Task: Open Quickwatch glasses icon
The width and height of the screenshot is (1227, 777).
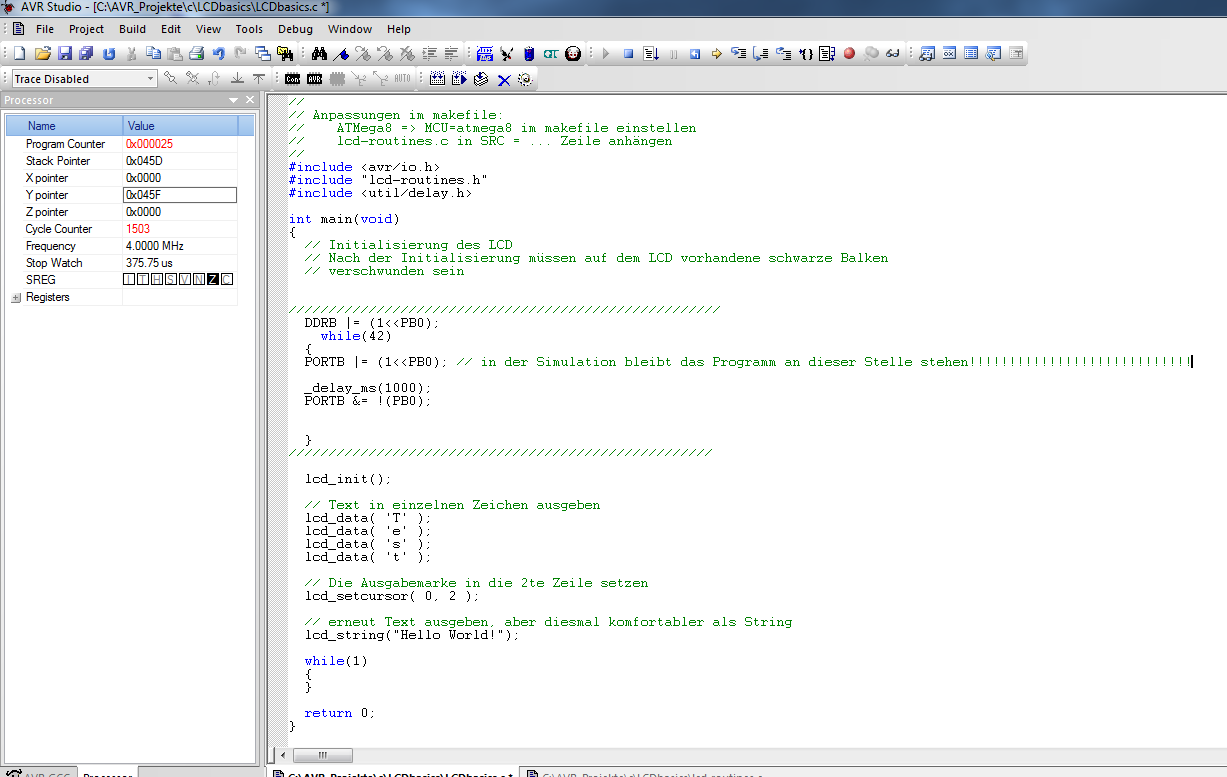Action: [x=893, y=53]
